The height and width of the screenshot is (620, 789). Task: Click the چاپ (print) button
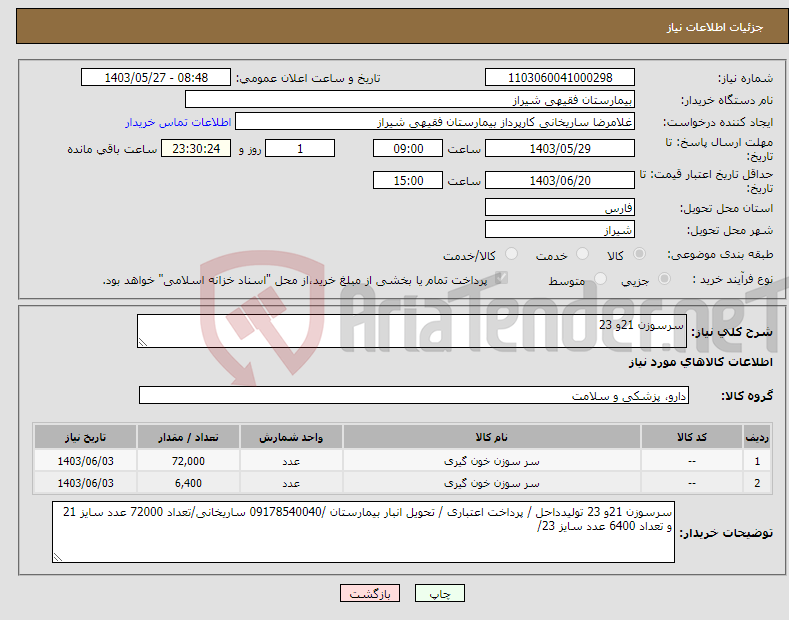[x=439, y=593]
